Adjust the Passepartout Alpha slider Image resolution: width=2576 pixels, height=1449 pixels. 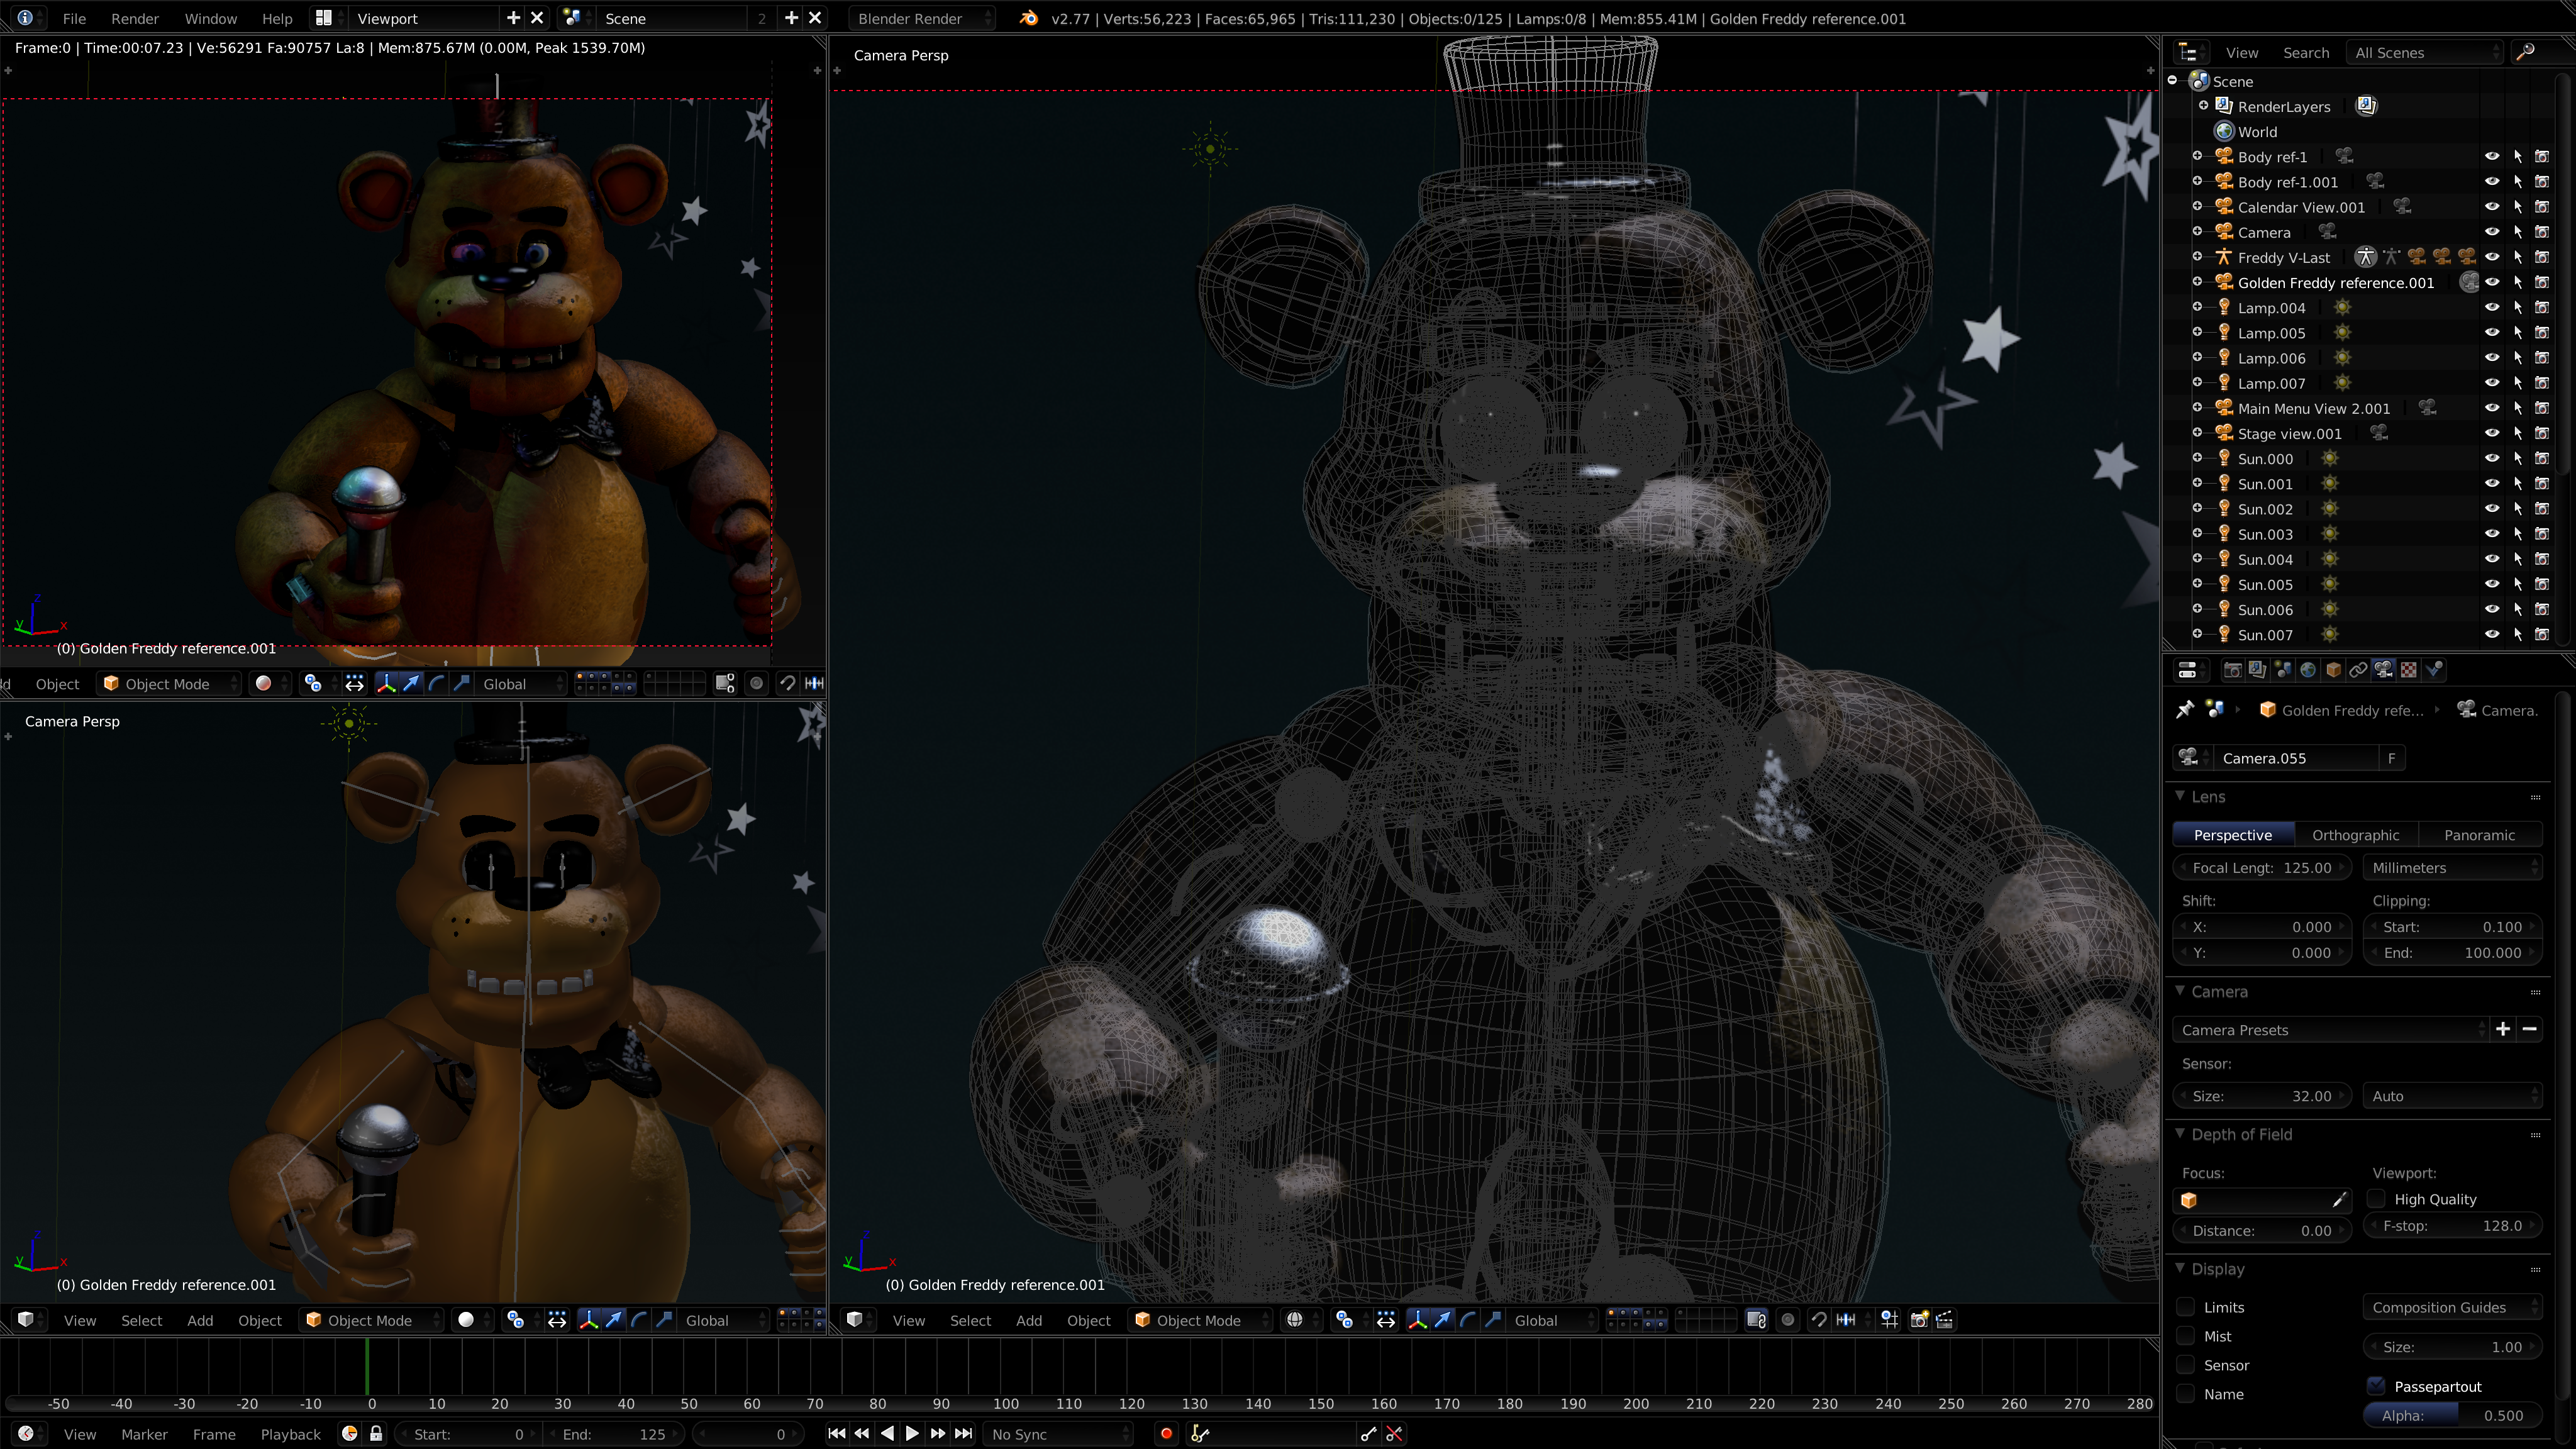point(2452,1416)
